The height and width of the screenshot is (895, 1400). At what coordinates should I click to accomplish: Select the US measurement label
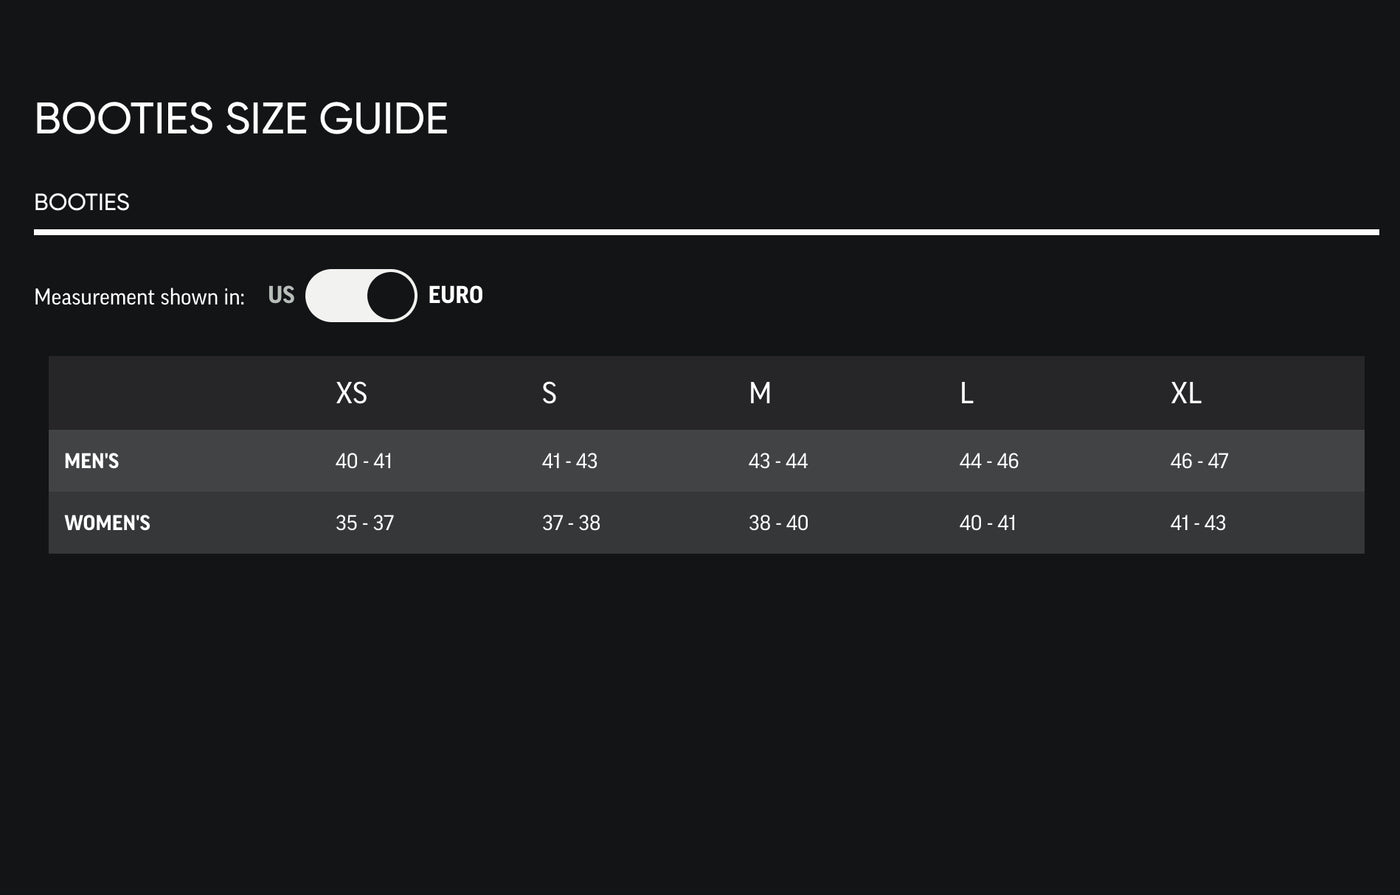pos(281,295)
